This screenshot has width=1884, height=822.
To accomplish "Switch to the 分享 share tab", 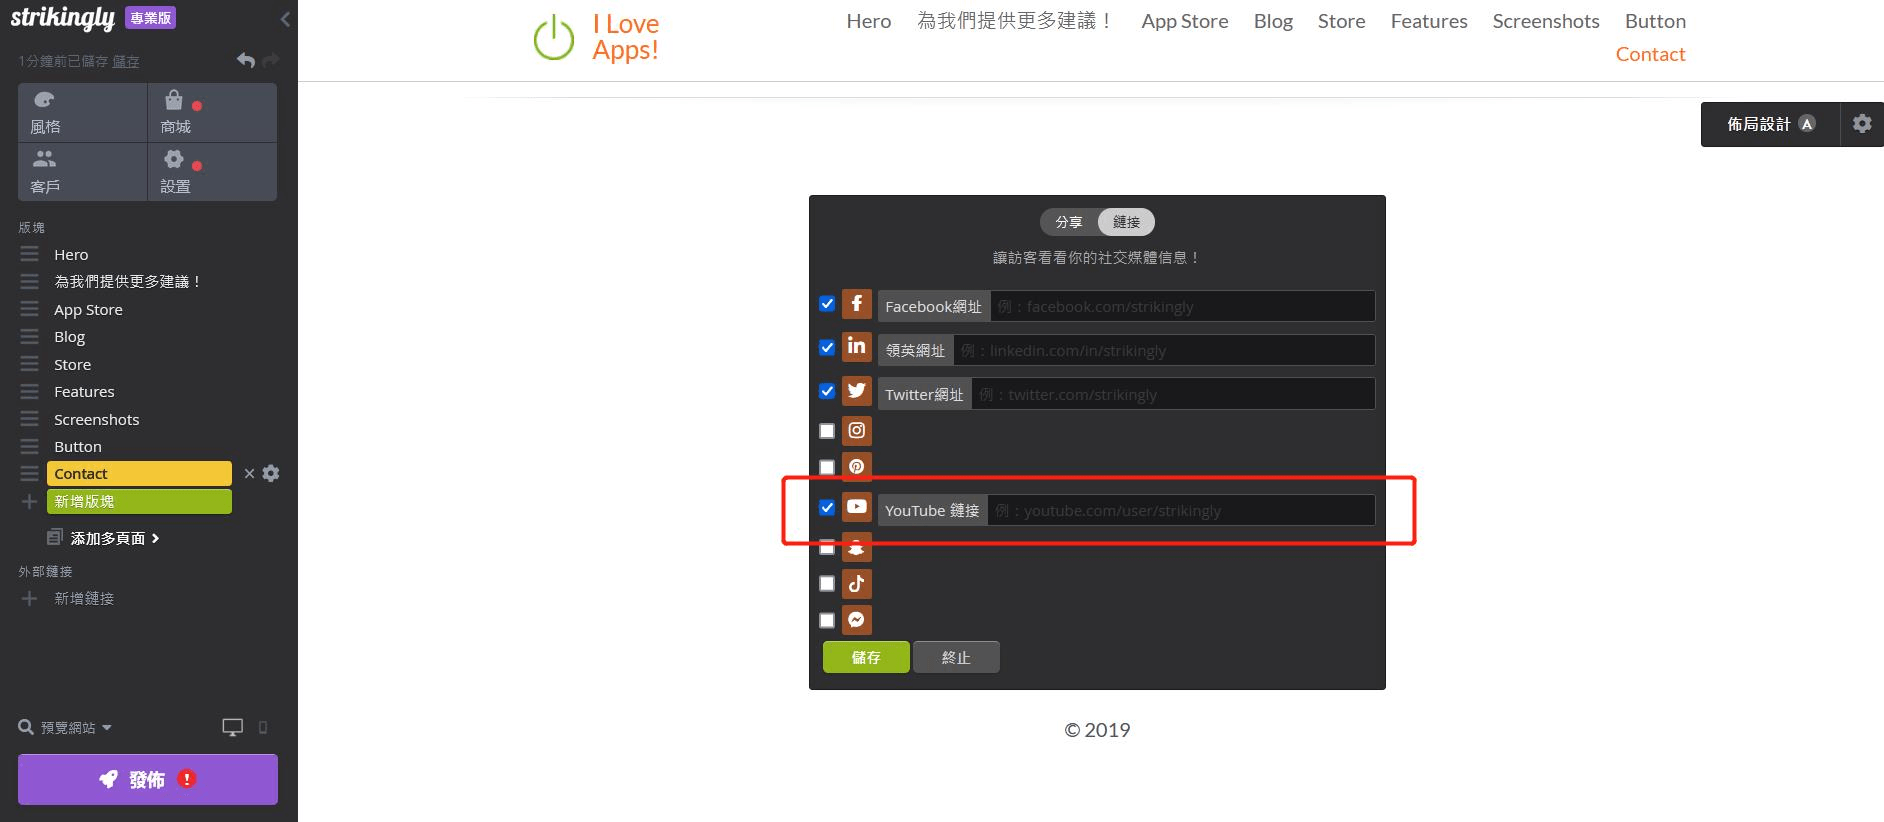I will (x=1069, y=222).
